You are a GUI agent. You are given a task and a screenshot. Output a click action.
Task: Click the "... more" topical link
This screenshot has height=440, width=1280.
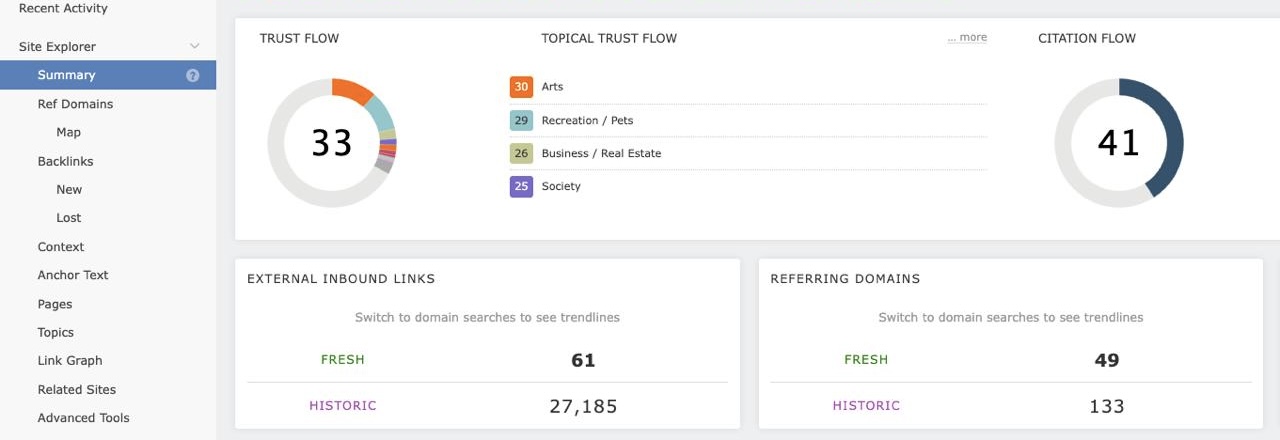(x=967, y=38)
